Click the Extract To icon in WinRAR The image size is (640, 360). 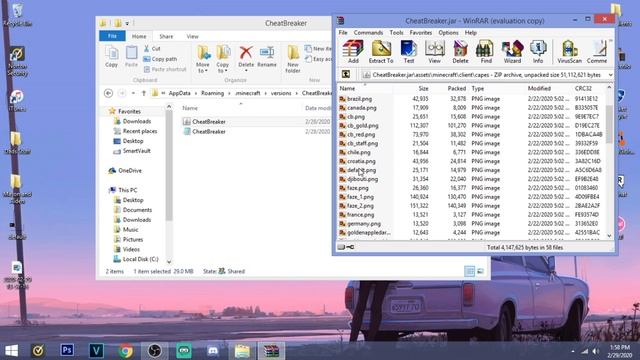[381, 52]
